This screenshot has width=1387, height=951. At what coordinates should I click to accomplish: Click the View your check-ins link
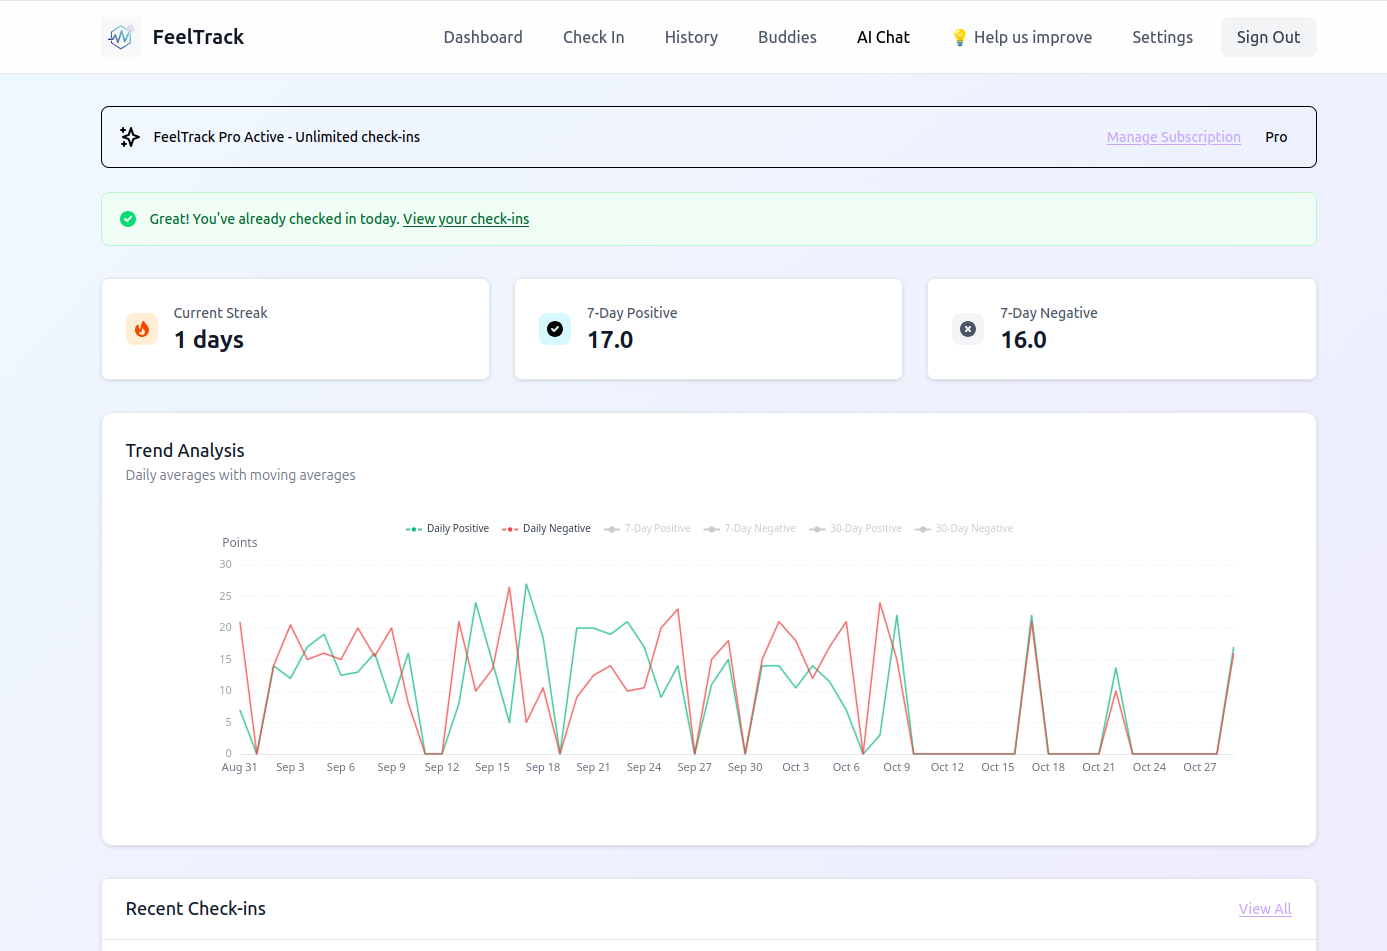click(x=466, y=218)
